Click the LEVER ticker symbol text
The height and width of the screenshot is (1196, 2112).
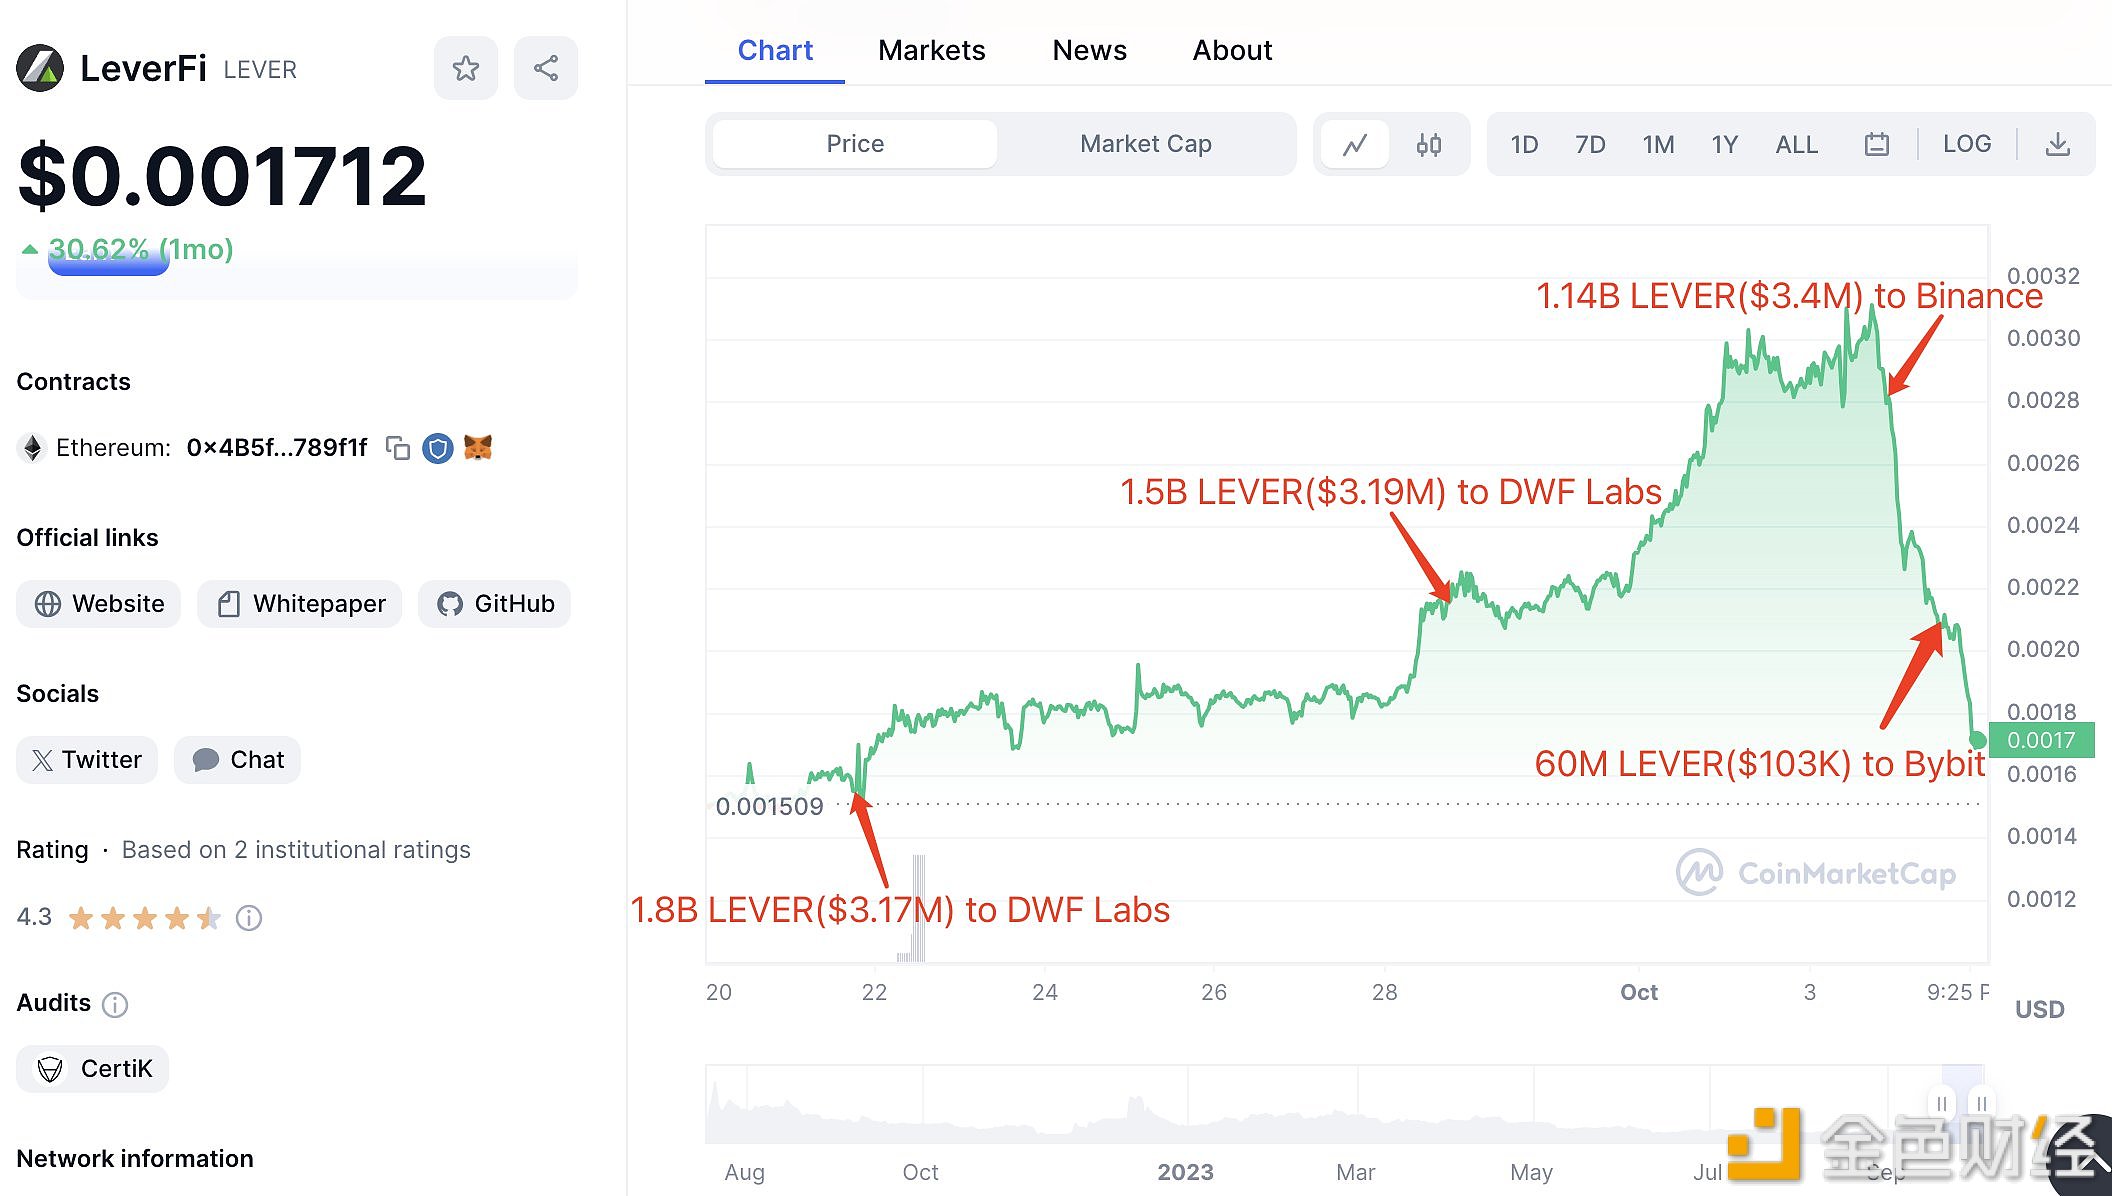(x=260, y=70)
